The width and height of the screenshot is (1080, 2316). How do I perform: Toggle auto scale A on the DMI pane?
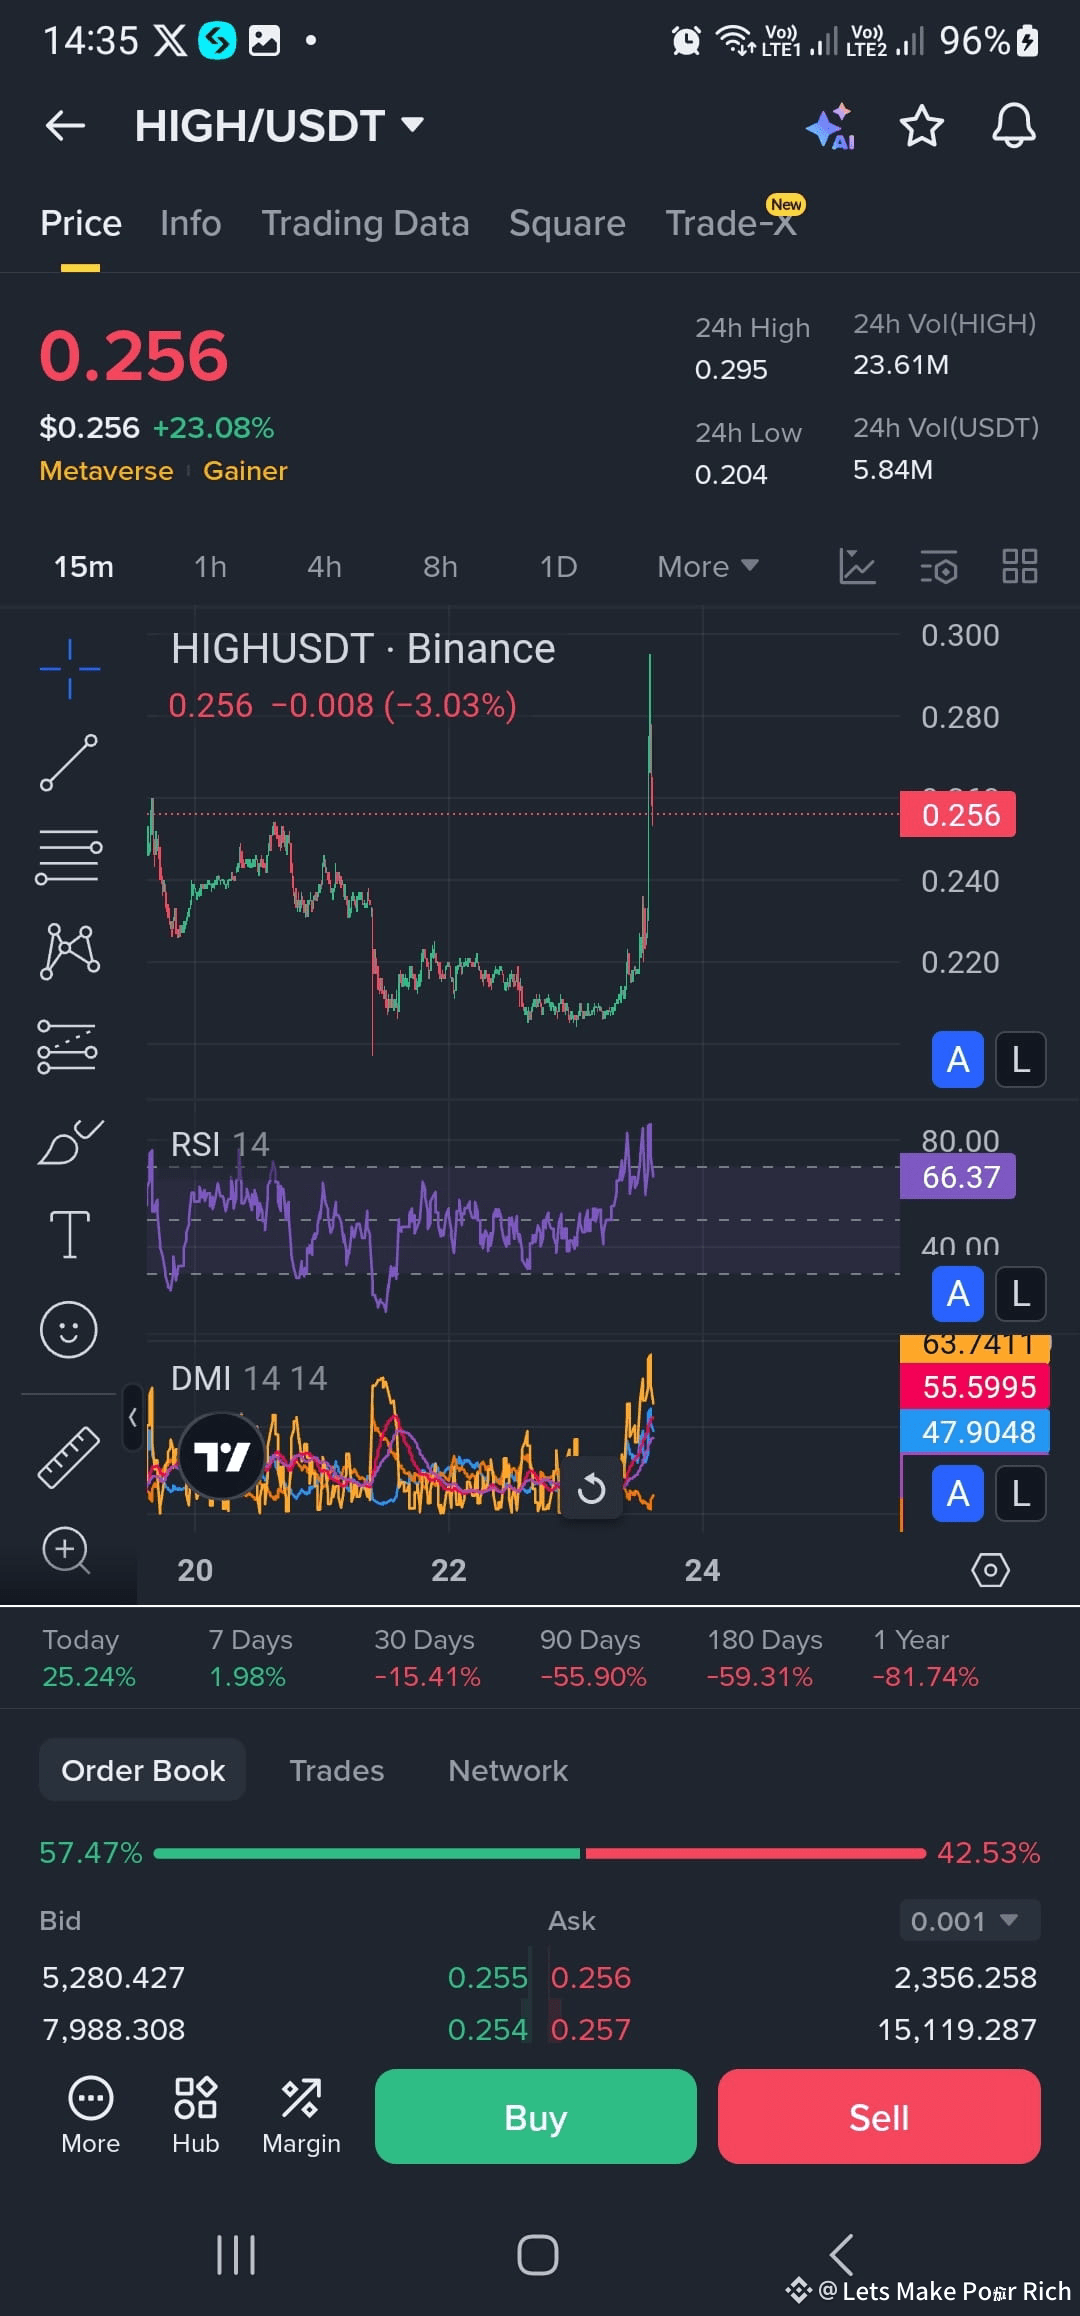pyautogui.click(x=958, y=1493)
